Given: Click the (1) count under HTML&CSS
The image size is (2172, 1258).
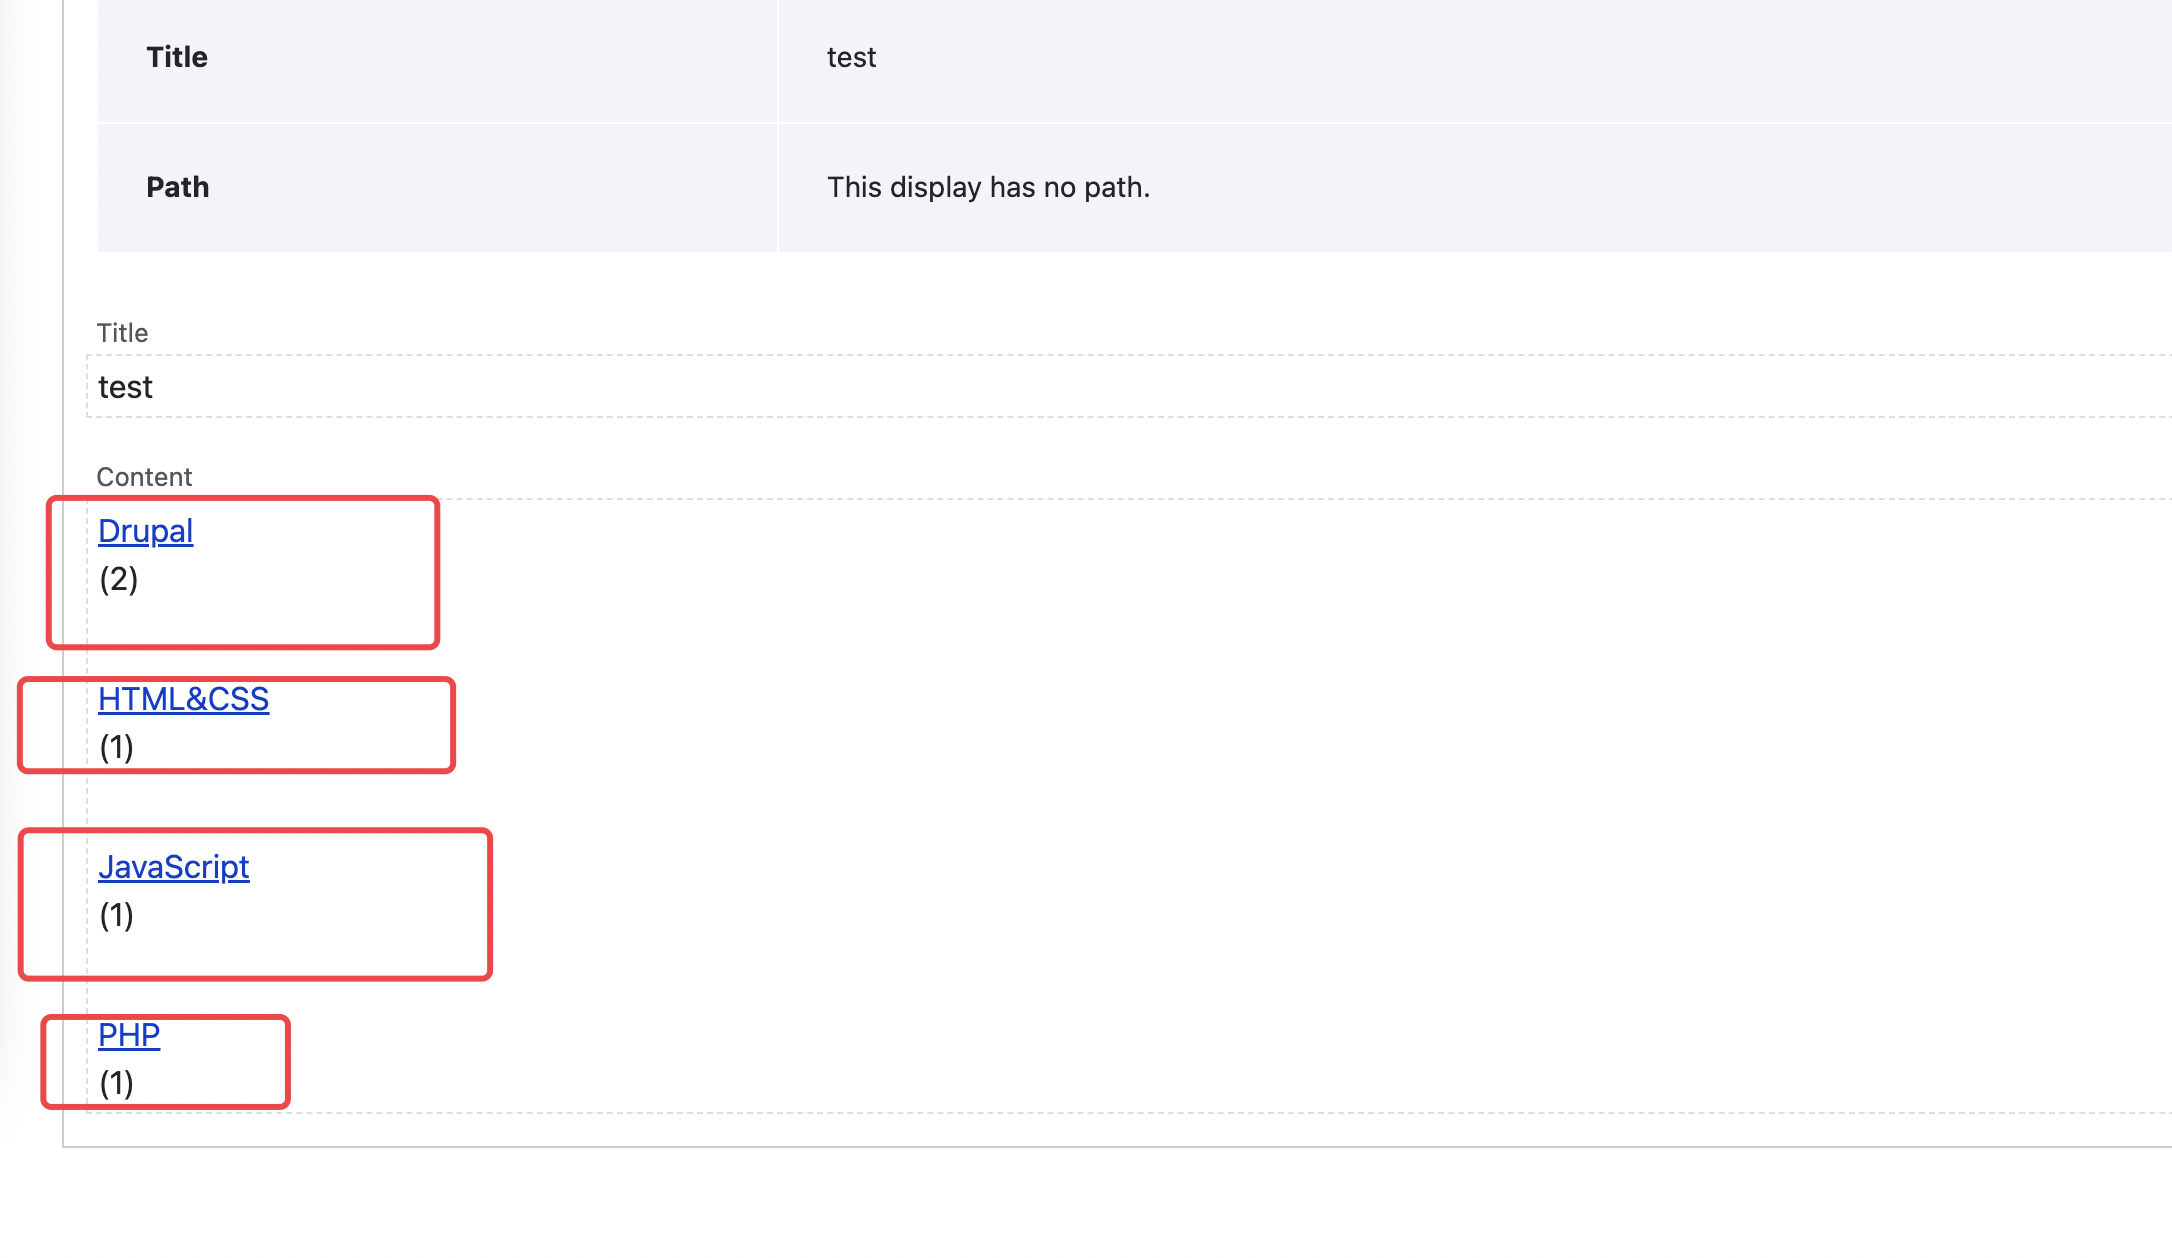Looking at the screenshot, I should (116, 747).
